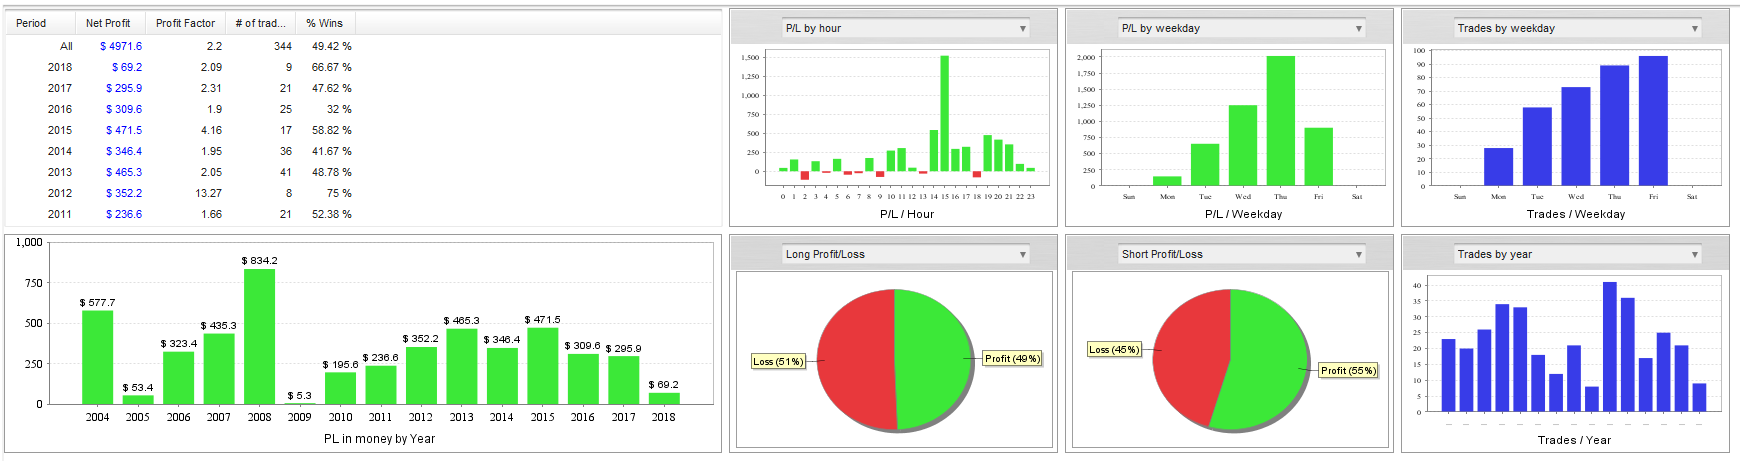Sort by the Net Profit column header
Viewport: 1740px width, 461px height.
[110, 23]
